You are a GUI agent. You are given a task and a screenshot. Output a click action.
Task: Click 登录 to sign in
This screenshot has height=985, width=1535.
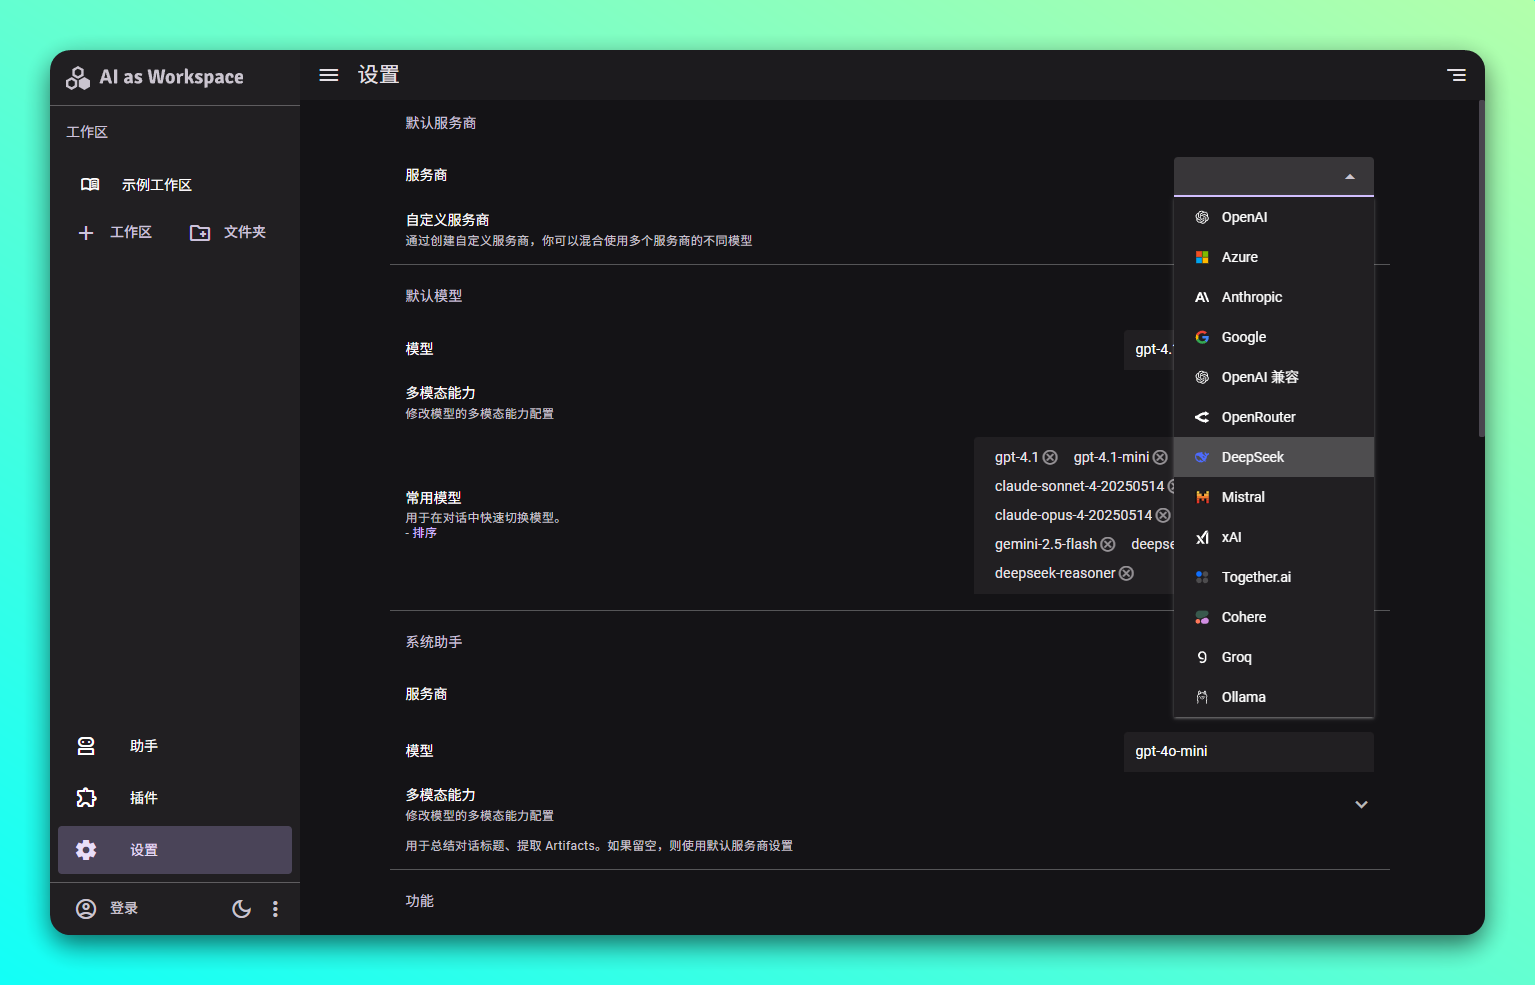click(124, 908)
